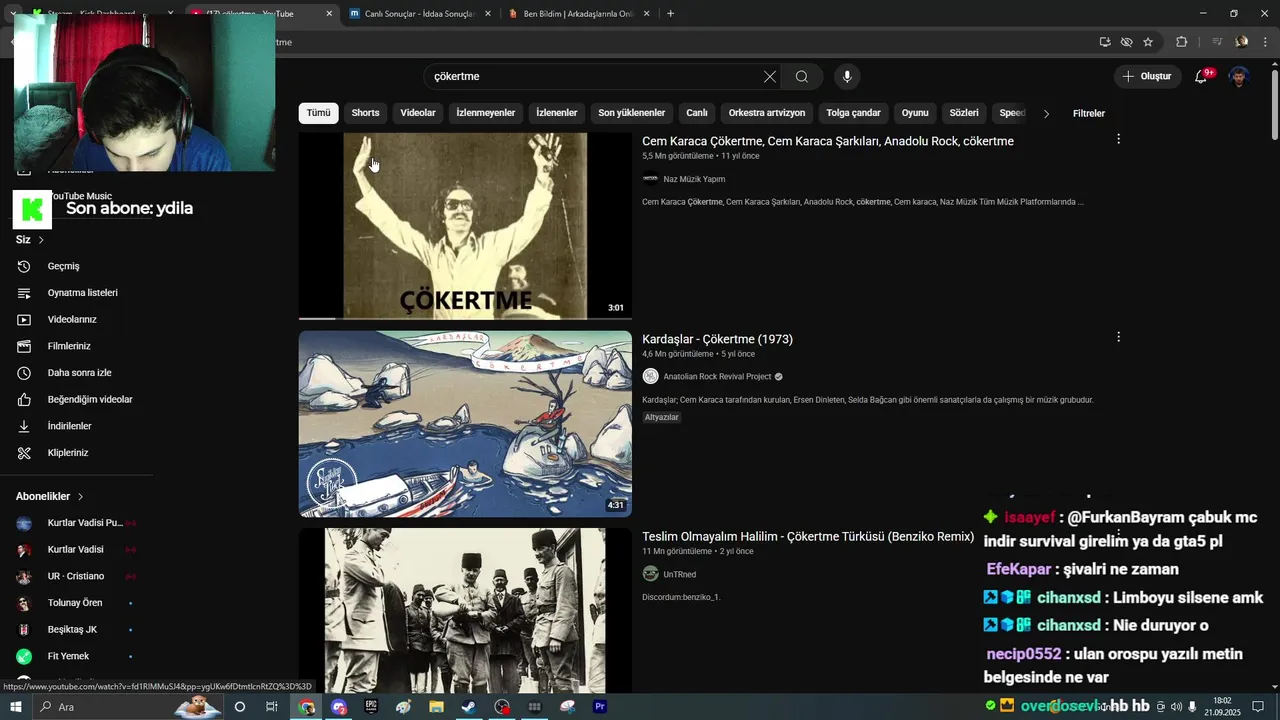
Task: Click Altyazılar subtitles badge
Action: point(662,417)
